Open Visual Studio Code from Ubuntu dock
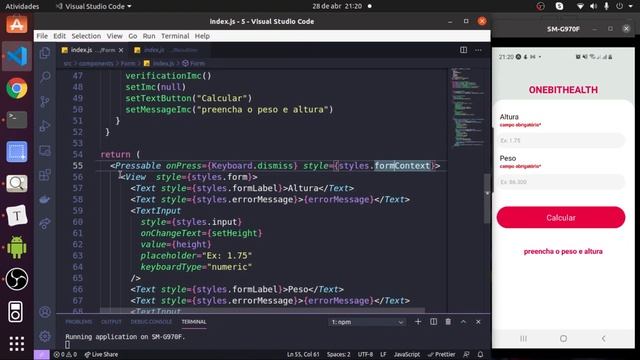 click(17, 56)
